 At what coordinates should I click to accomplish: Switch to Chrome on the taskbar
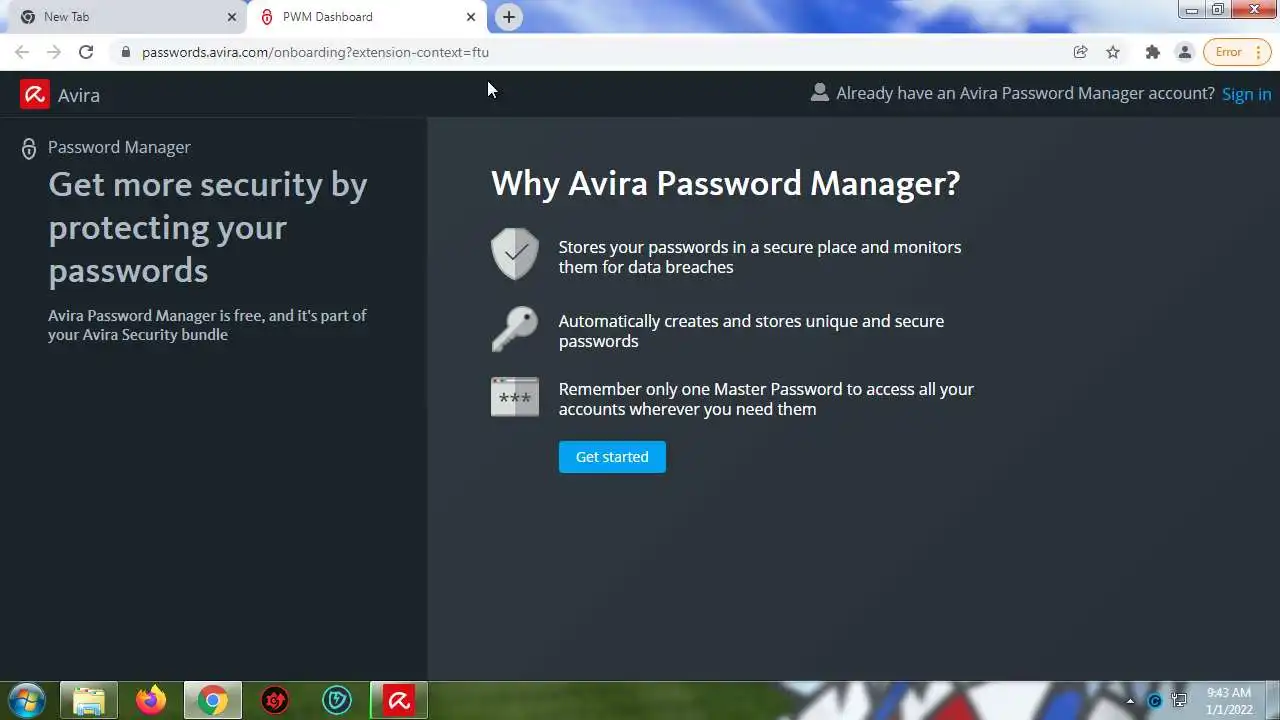coord(212,701)
